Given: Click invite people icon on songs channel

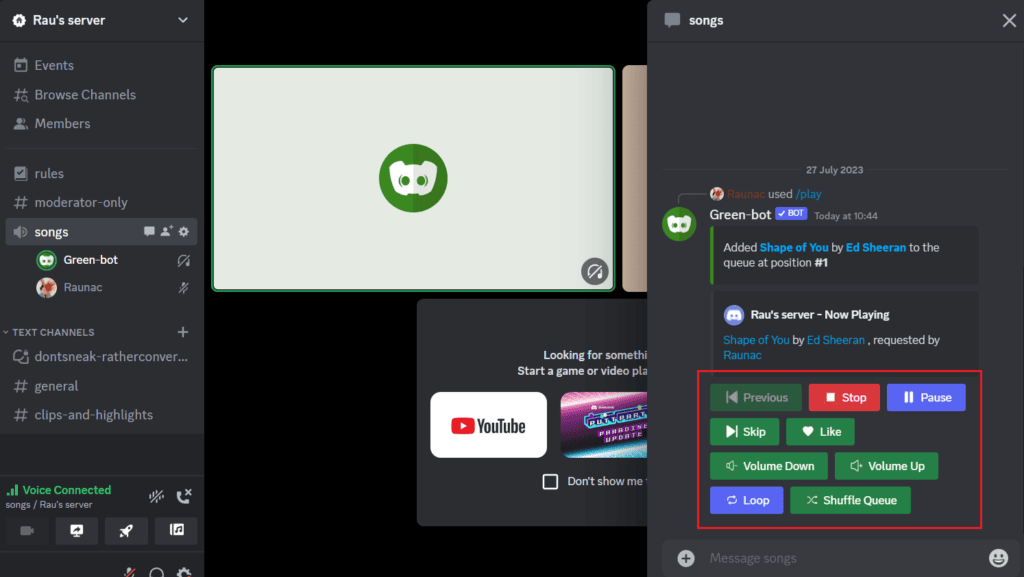Looking at the screenshot, I should [166, 232].
